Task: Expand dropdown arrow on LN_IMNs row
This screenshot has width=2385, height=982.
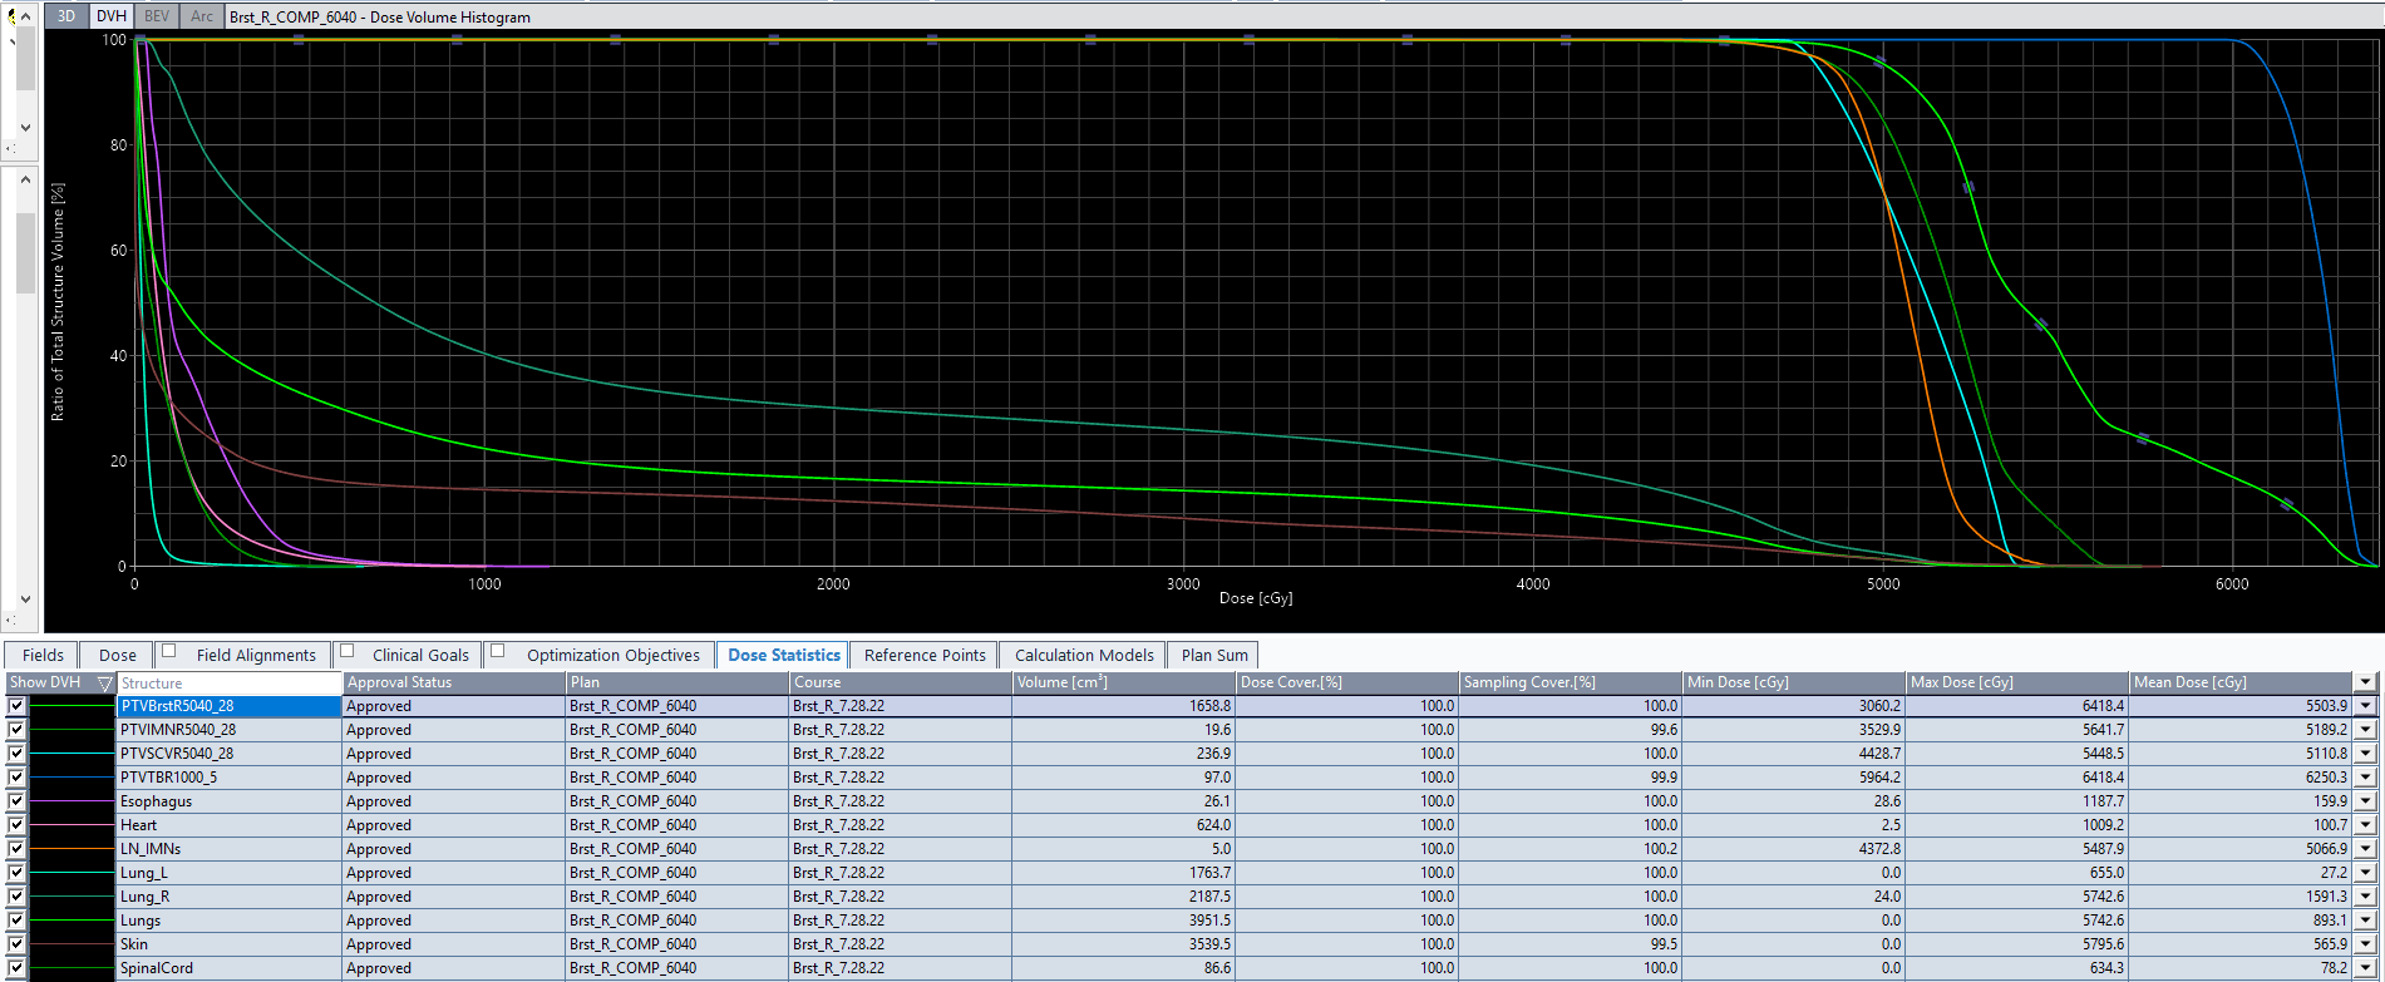Action: 2365,849
